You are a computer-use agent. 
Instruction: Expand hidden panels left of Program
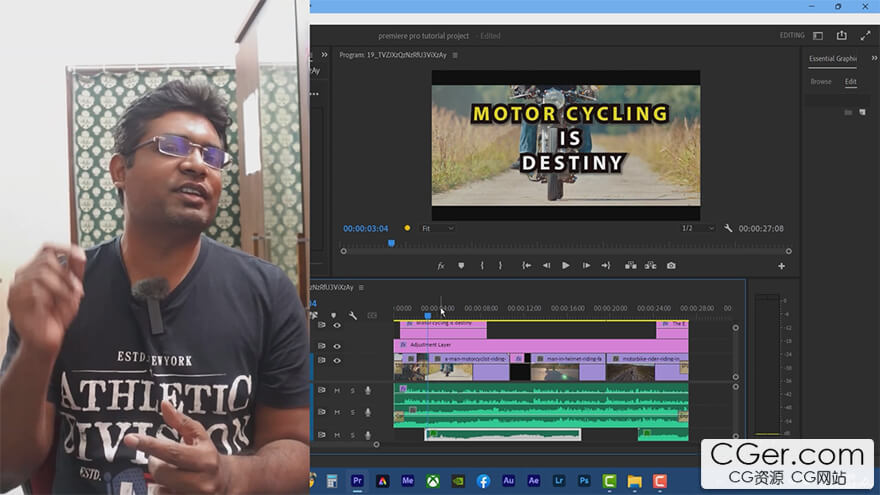324,55
